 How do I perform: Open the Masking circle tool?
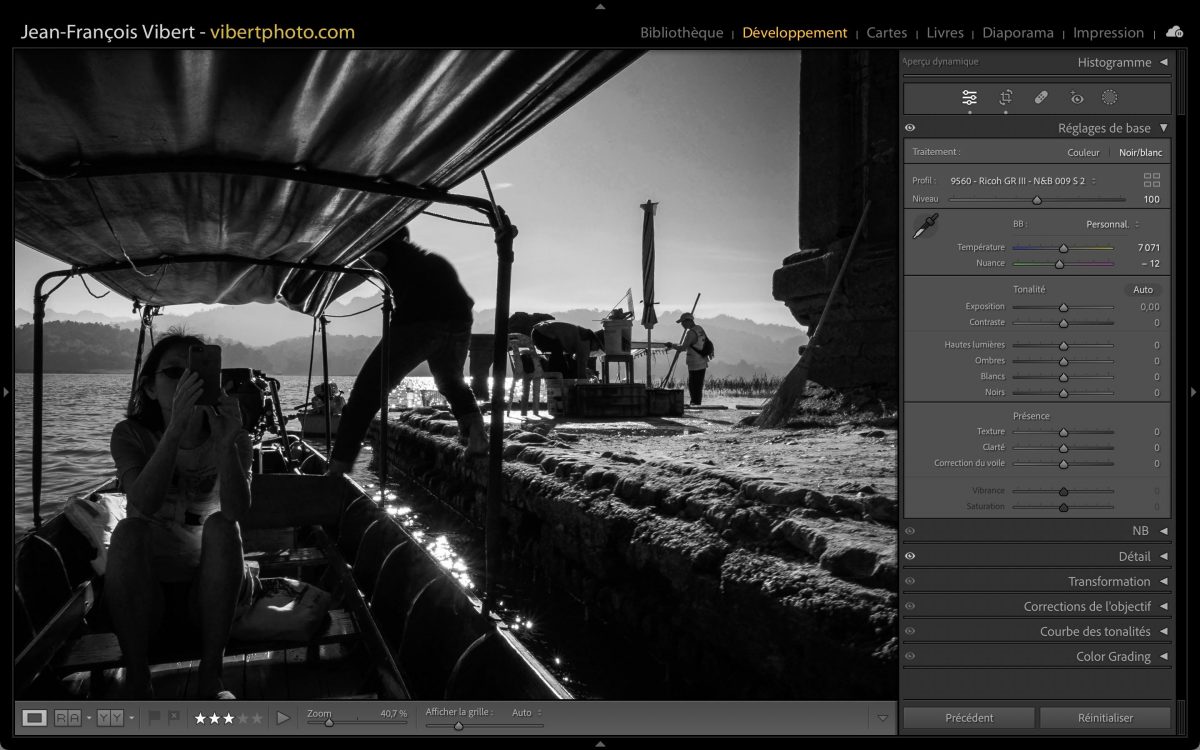1109,98
